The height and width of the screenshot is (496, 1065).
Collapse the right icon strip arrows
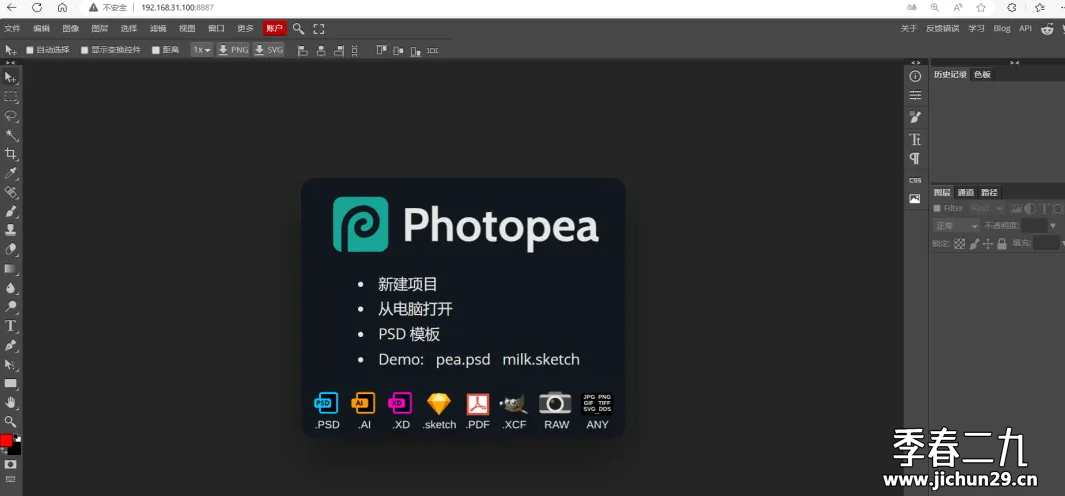click(916, 63)
